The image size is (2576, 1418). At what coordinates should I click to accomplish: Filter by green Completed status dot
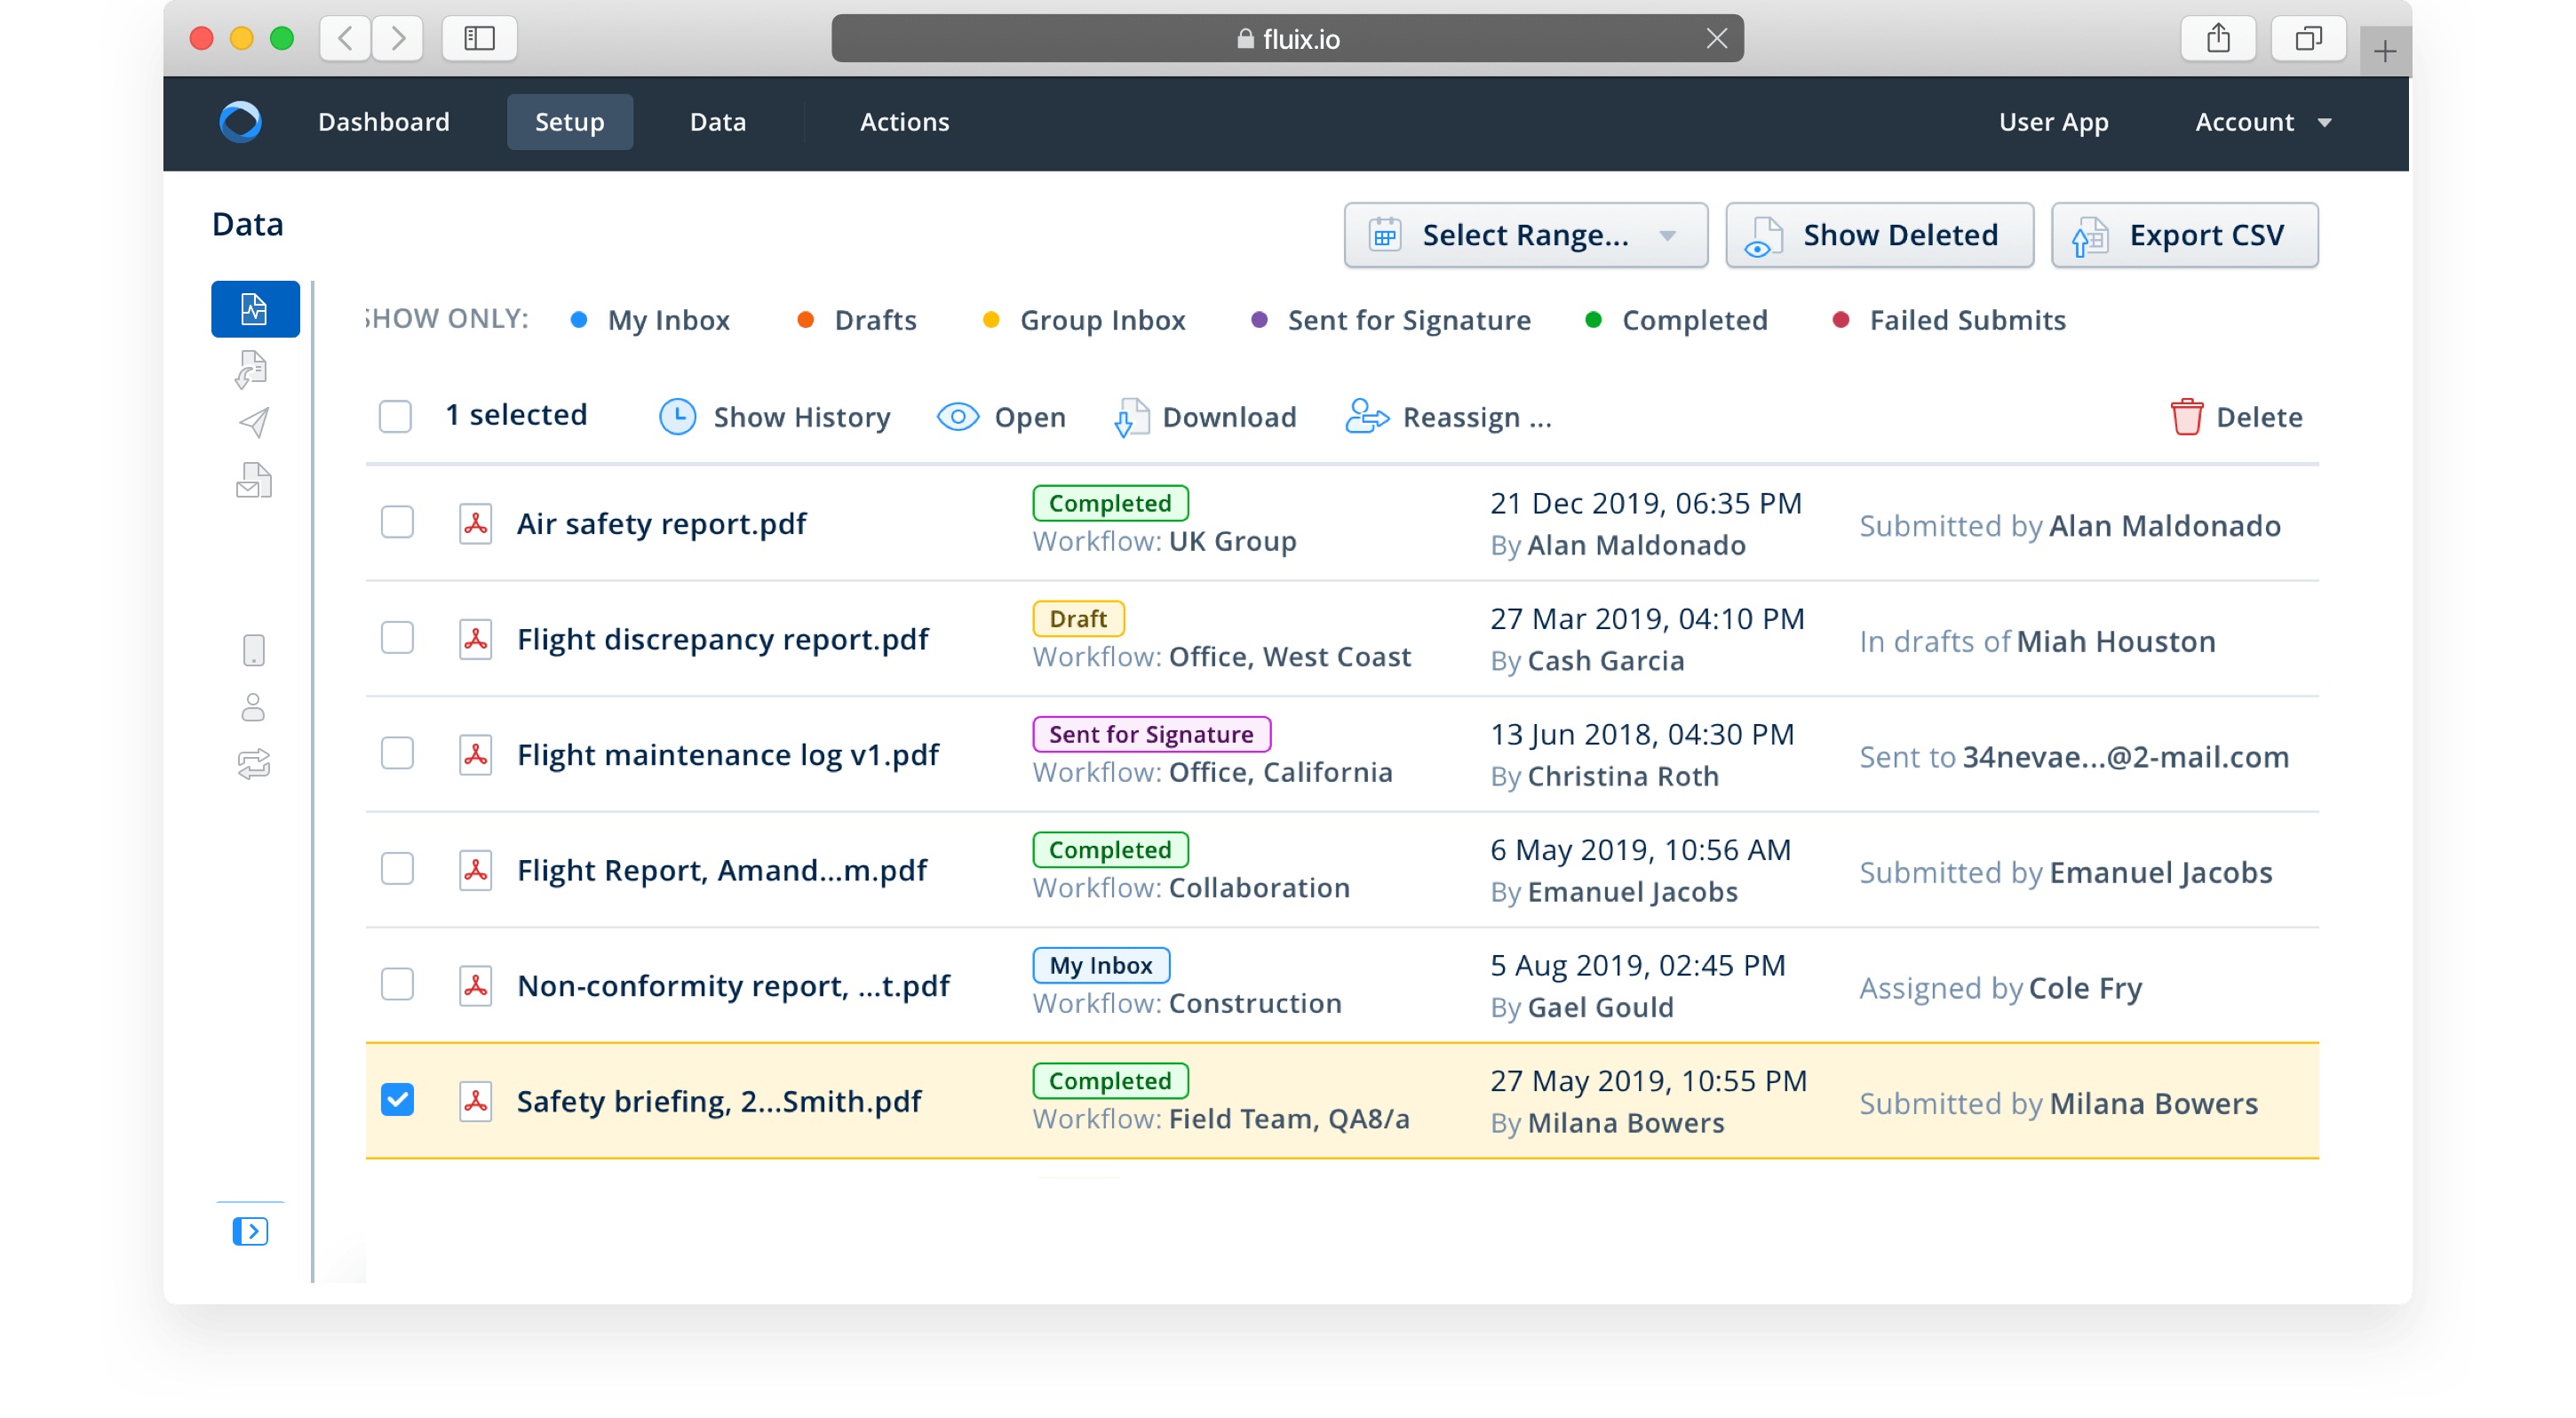pos(1594,320)
